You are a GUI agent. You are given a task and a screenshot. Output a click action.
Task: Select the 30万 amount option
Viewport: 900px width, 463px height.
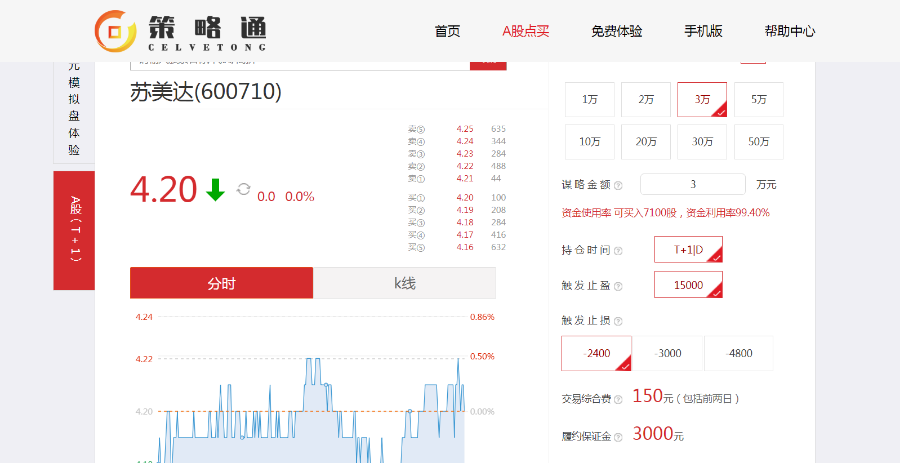click(x=702, y=142)
